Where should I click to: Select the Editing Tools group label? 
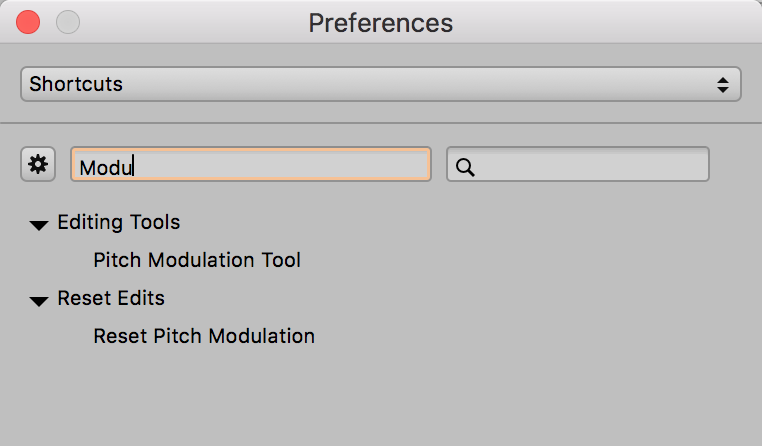(119, 222)
